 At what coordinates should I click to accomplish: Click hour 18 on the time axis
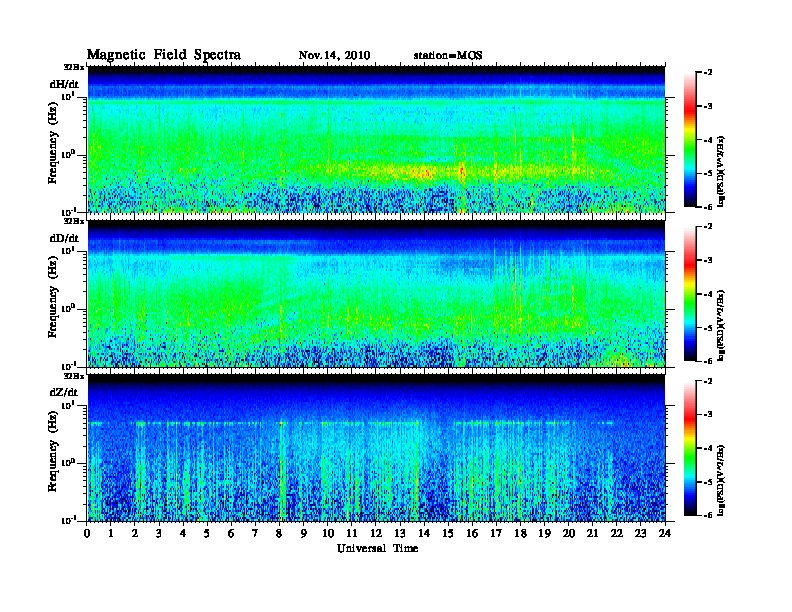pyautogui.click(x=520, y=534)
